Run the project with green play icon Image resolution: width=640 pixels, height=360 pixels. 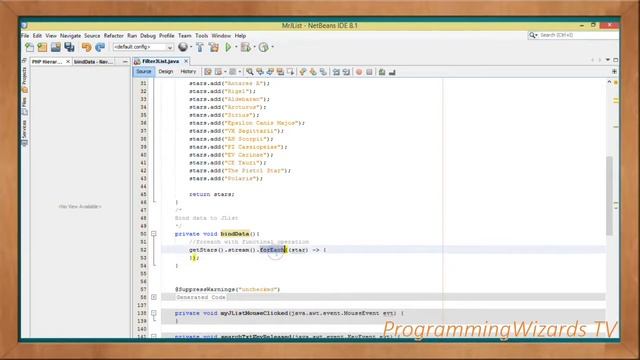229,47
